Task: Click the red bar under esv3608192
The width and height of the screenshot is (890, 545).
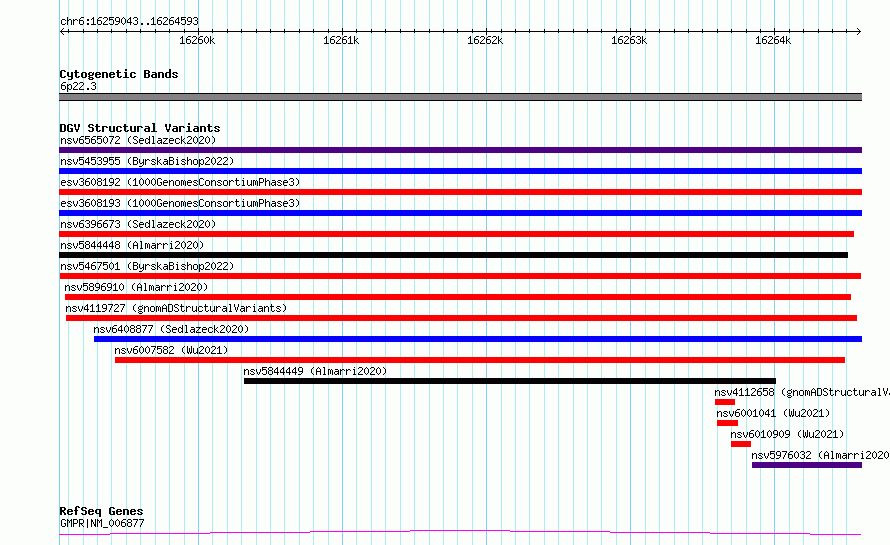Action: 460,192
